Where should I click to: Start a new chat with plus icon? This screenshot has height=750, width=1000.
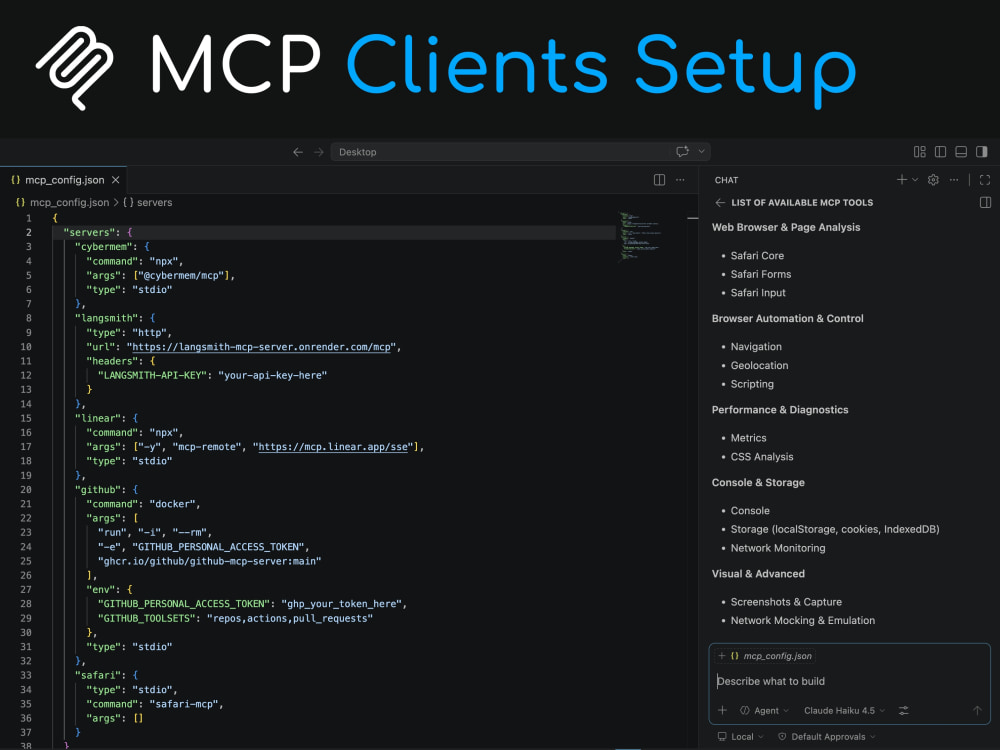point(902,180)
